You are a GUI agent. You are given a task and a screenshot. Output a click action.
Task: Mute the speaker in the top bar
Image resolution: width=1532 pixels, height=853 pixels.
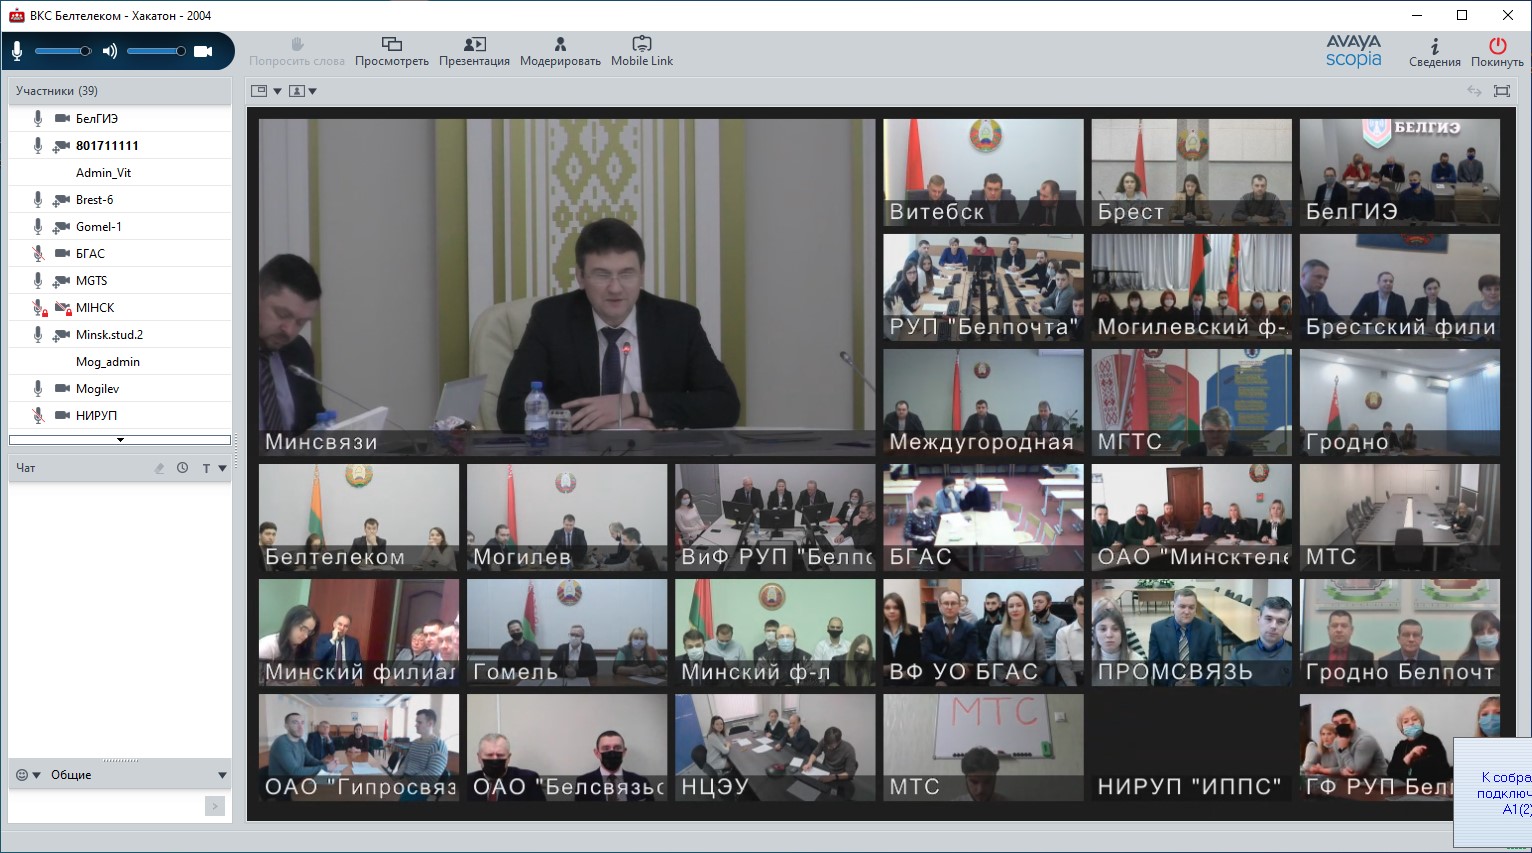(109, 51)
